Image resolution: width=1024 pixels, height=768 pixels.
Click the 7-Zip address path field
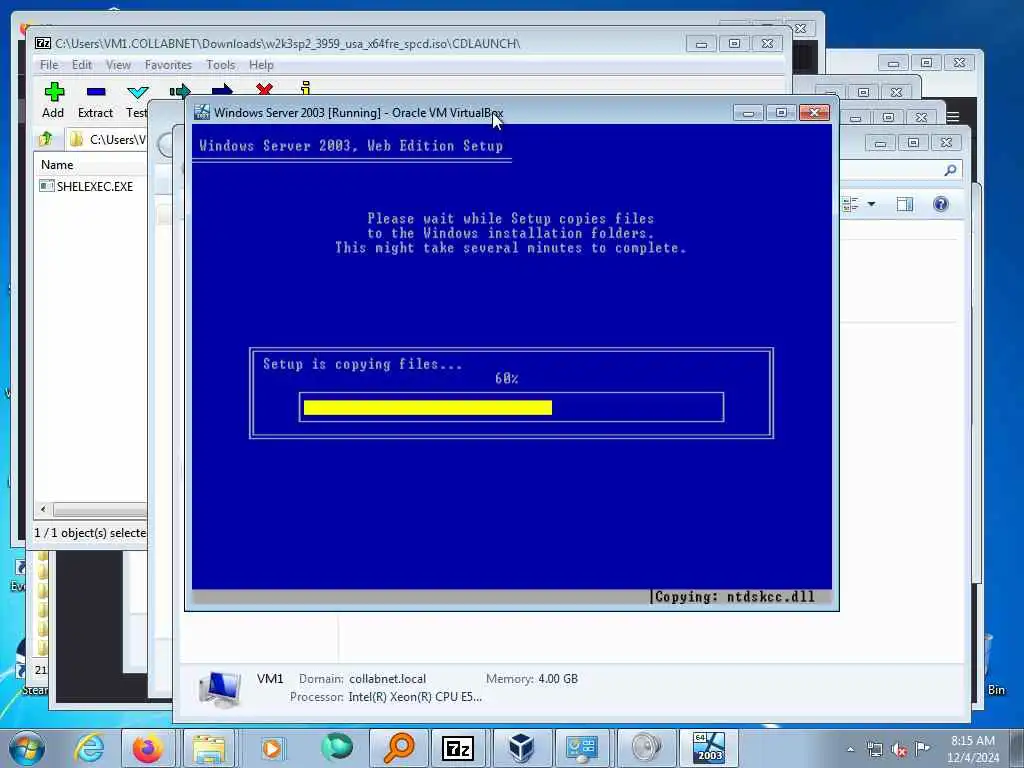tap(107, 139)
